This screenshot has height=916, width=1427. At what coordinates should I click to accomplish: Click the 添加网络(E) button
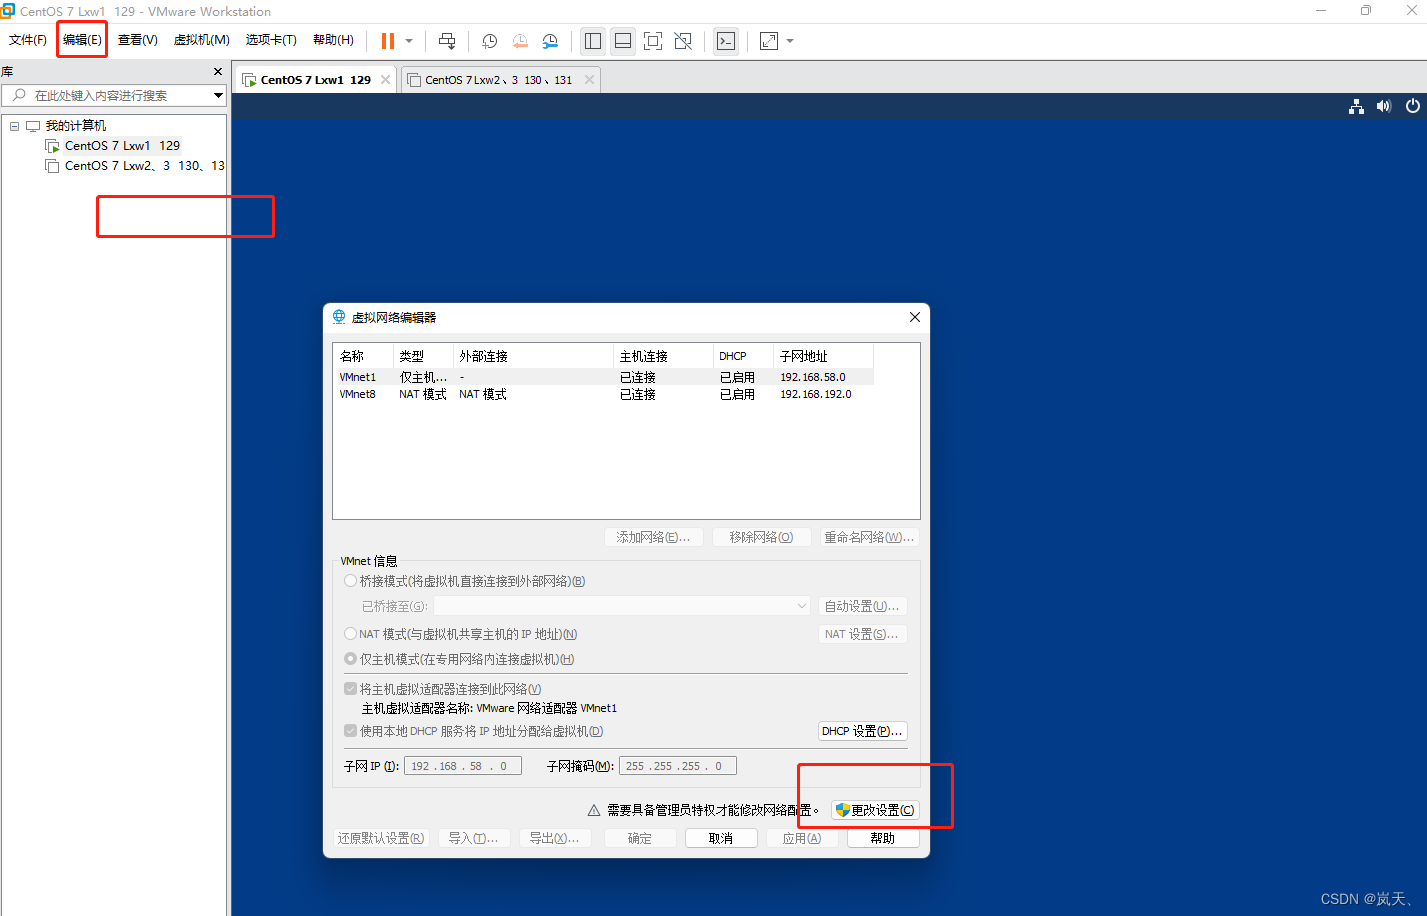coord(653,537)
